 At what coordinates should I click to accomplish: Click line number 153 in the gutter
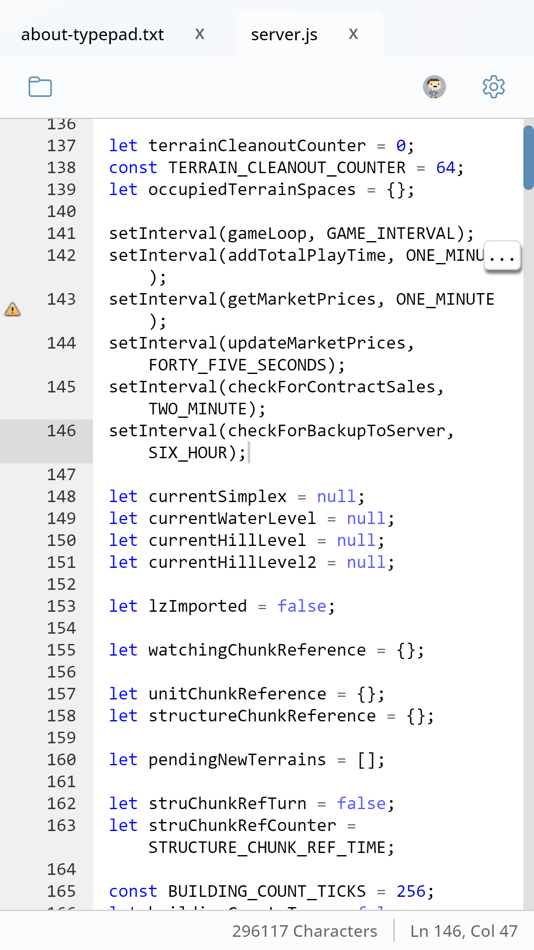61,606
